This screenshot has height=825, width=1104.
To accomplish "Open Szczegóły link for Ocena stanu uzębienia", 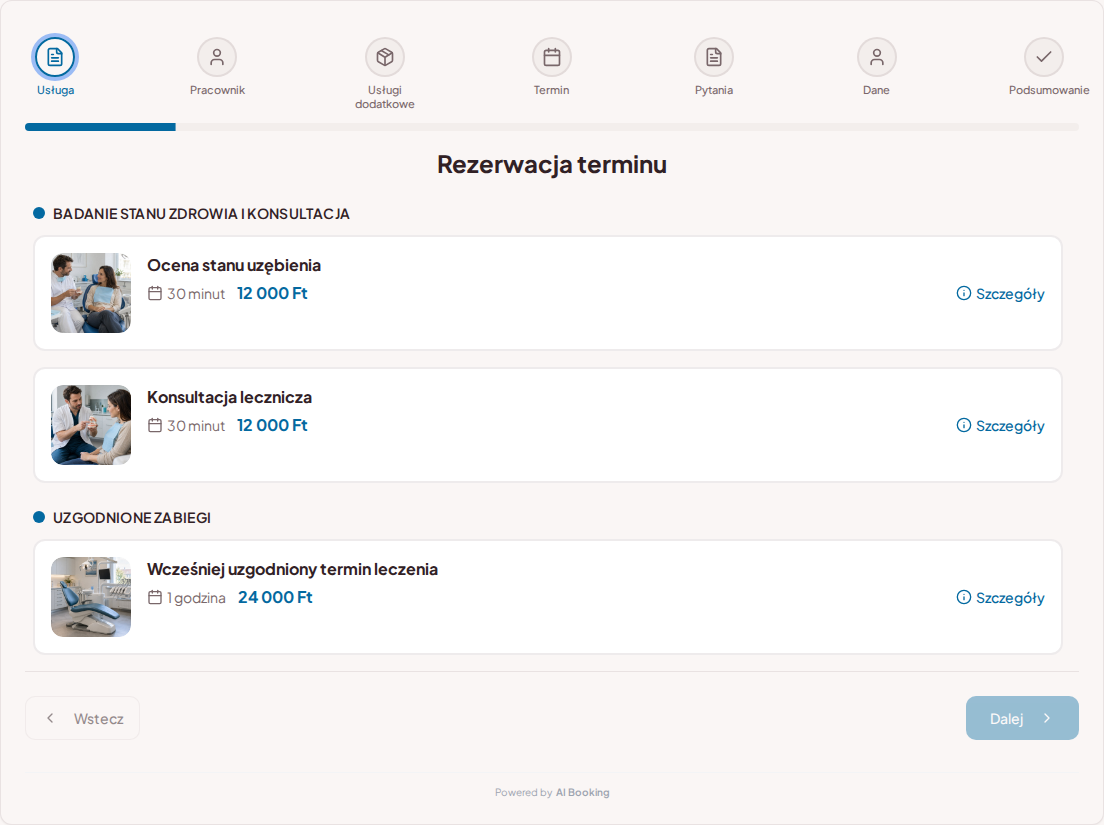I will [1000, 294].
